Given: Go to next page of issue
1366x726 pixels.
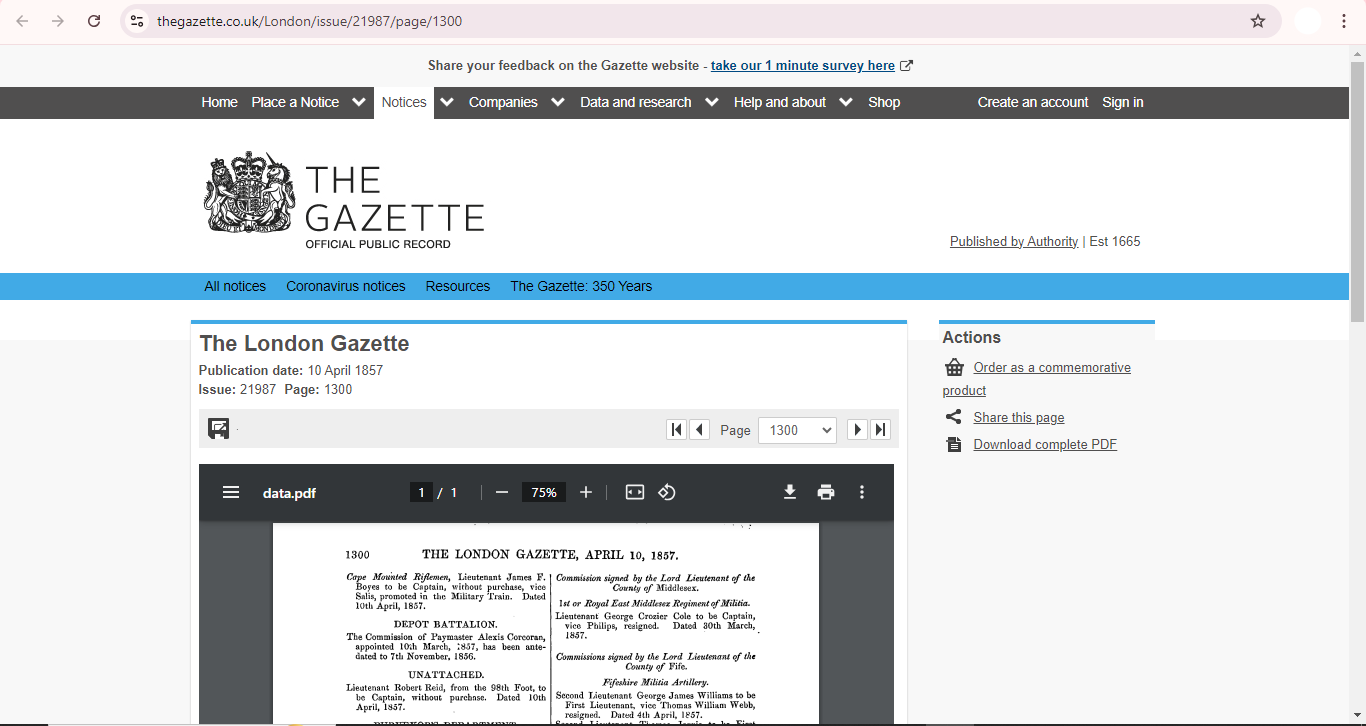Looking at the screenshot, I should click(857, 429).
